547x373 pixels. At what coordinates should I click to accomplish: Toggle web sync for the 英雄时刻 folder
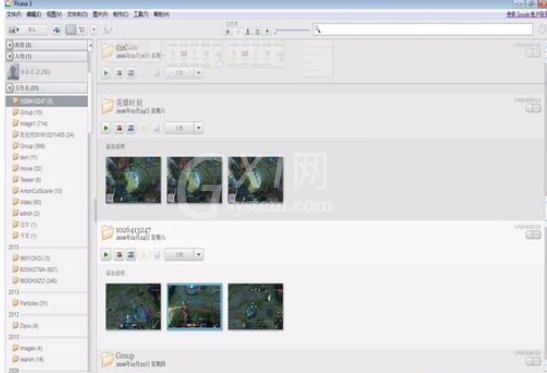click(x=533, y=108)
